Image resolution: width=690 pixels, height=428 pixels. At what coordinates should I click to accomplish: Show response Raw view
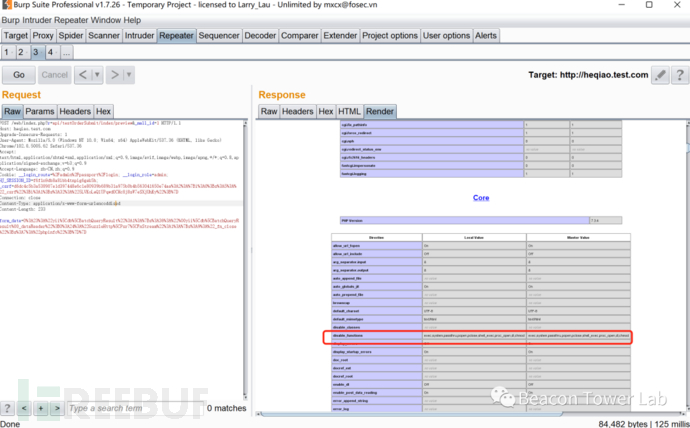click(269, 111)
